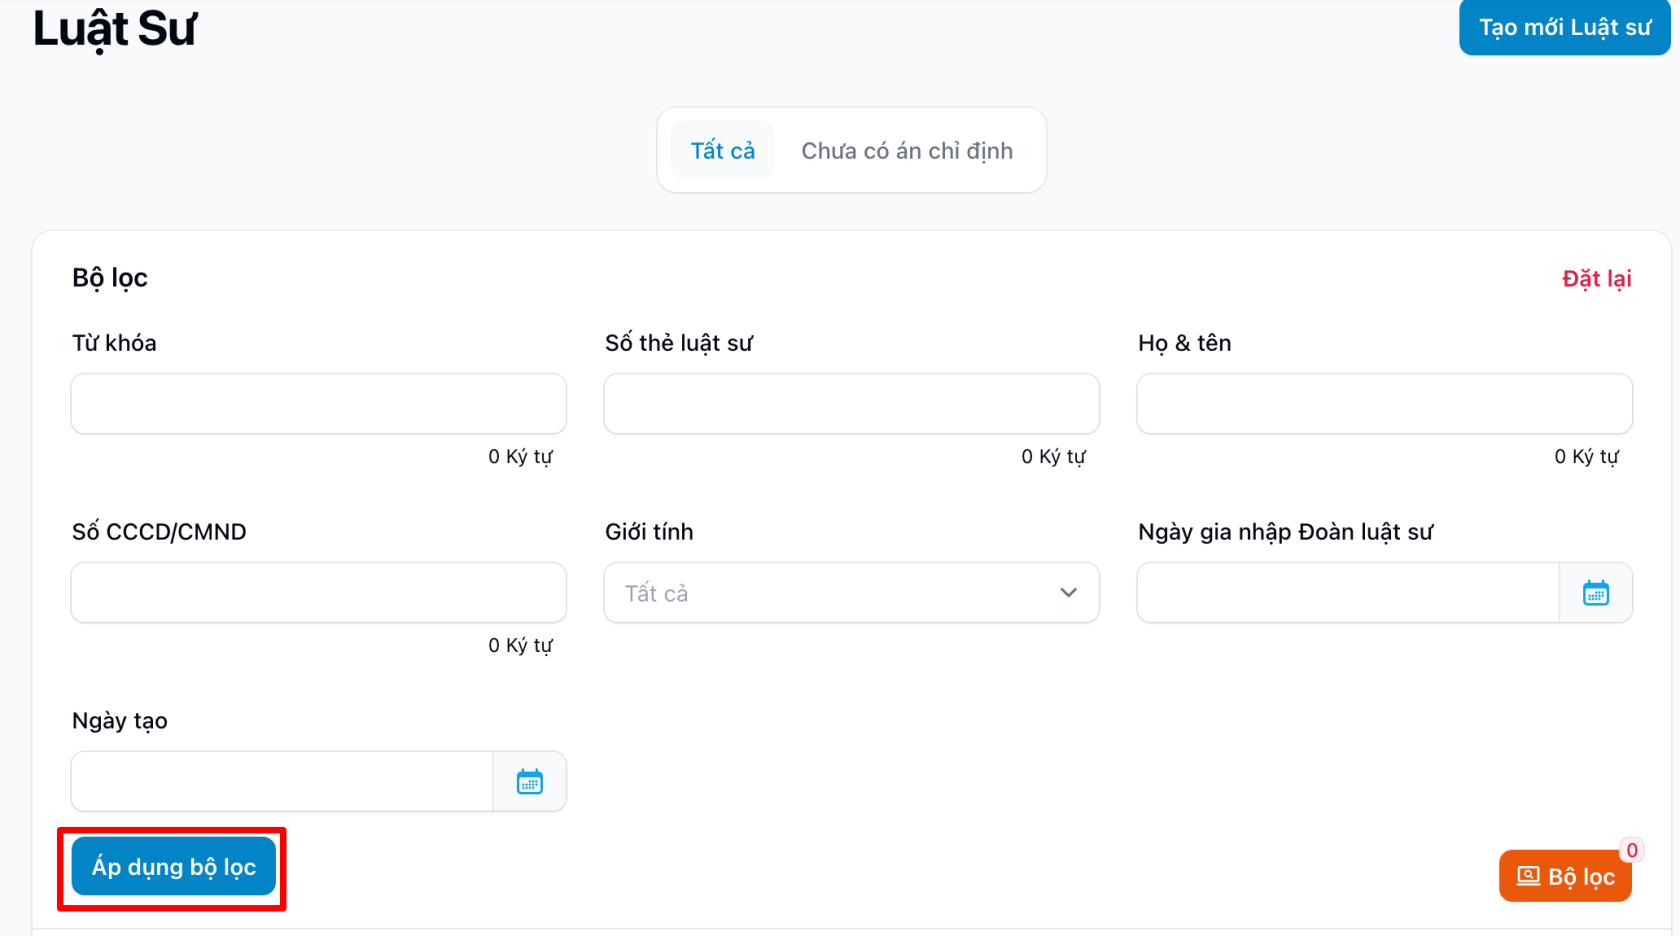Focus the Số CCCD/CMND input field
The width and height of the screenshot is (1680, 936).
click(x=318, y=593)
